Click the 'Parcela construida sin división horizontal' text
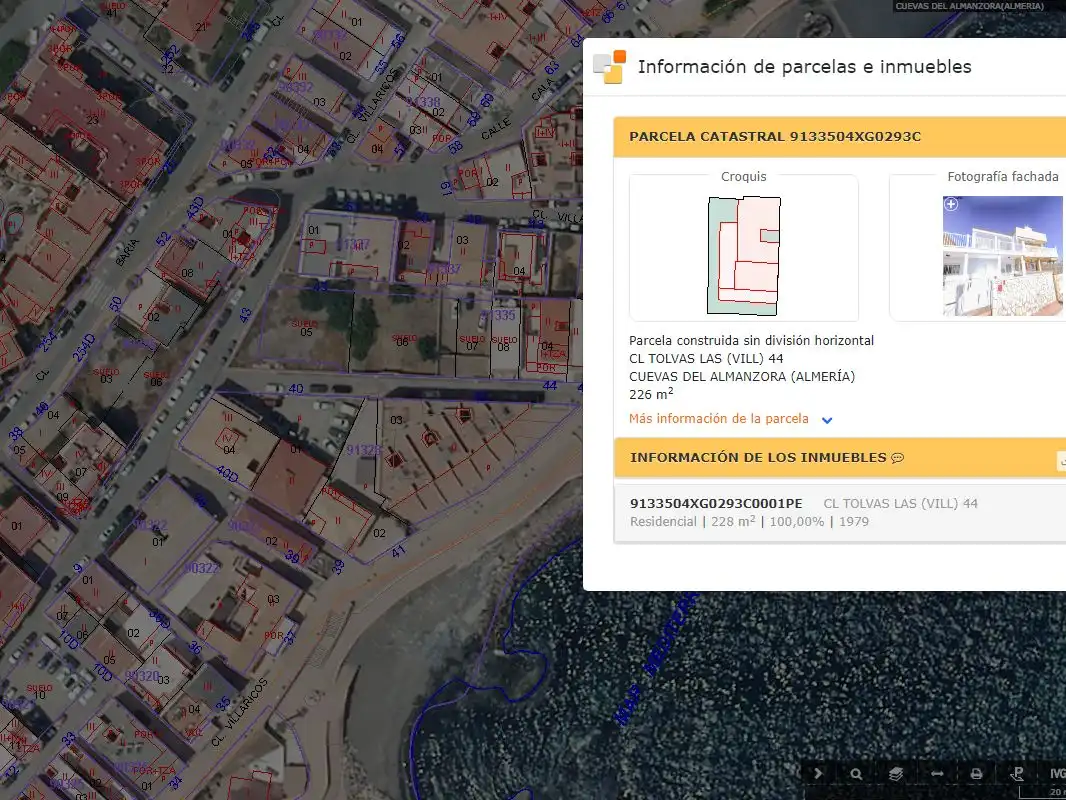Viewport: 1066px width, 800px height. click(x=751, y=341)
